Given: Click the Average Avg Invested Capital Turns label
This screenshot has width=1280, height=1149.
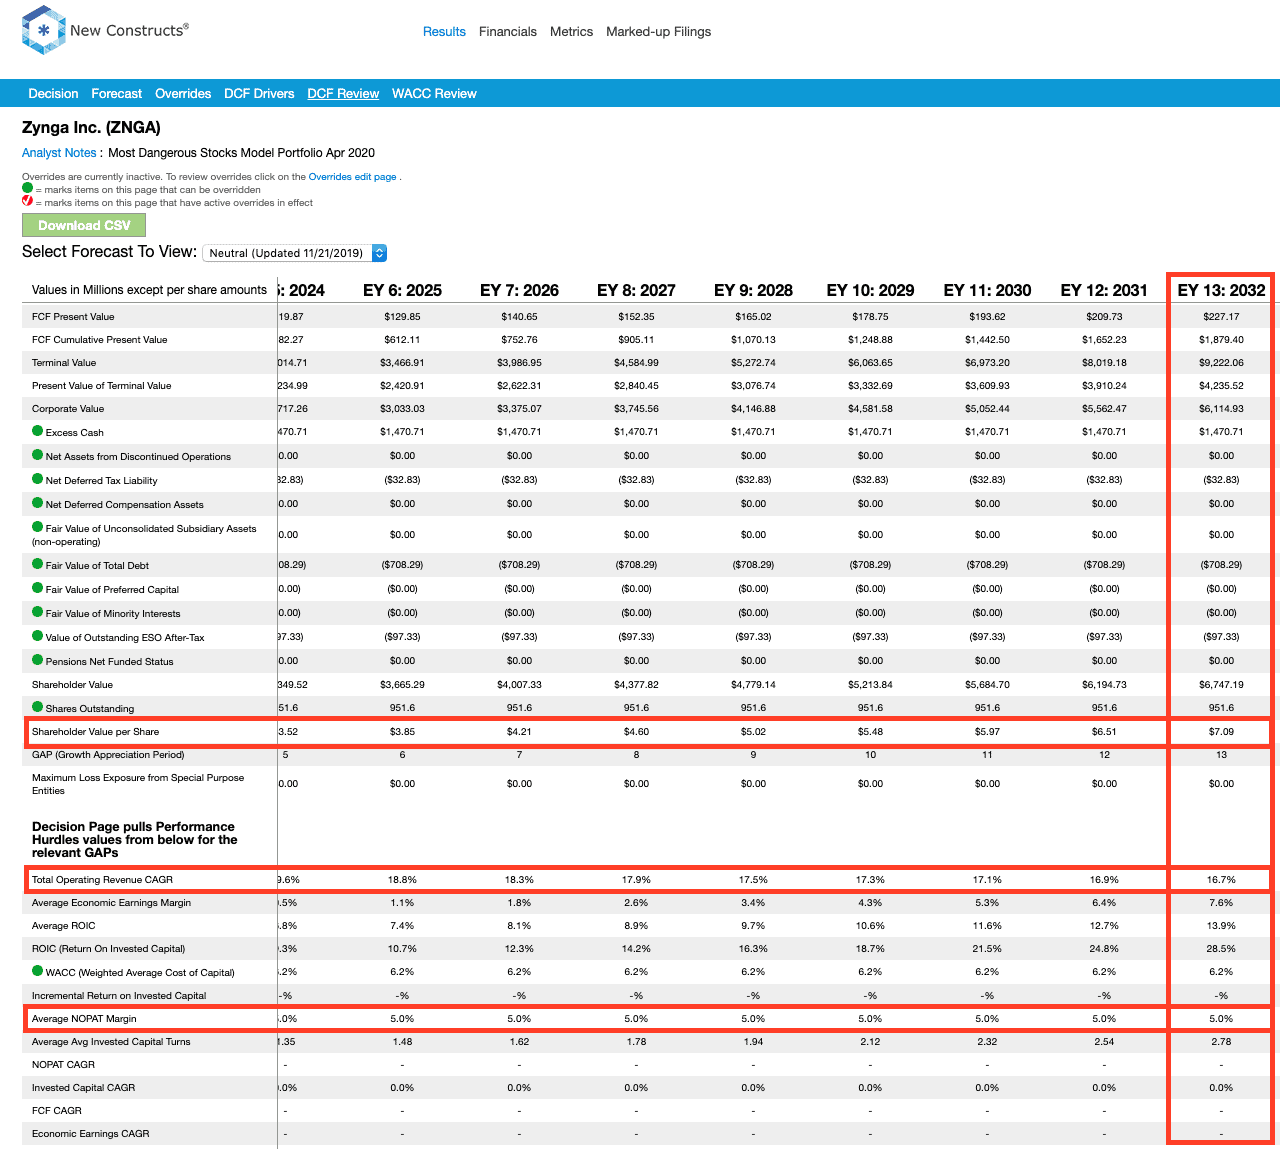Looking at the screenshot, I should pyautogui.click(x=111, y=1042).
